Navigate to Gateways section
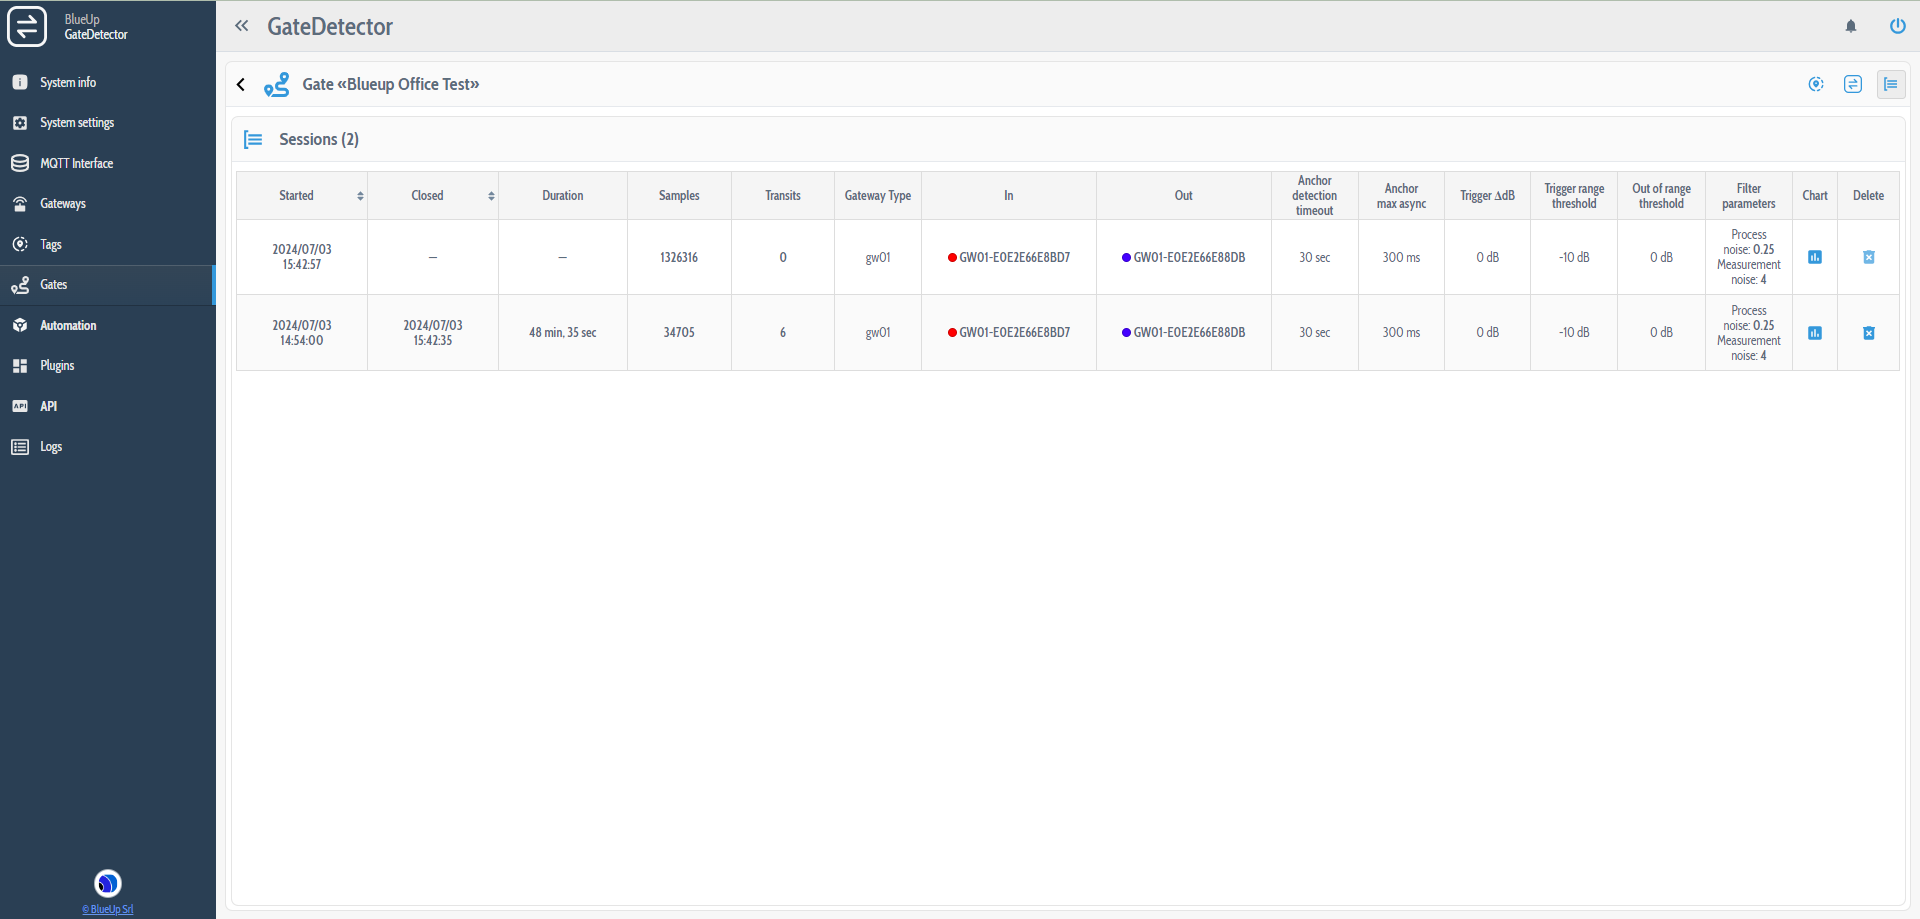Image resolution: width=1920 pixels, height=919 pixels. tap(62, 204)
